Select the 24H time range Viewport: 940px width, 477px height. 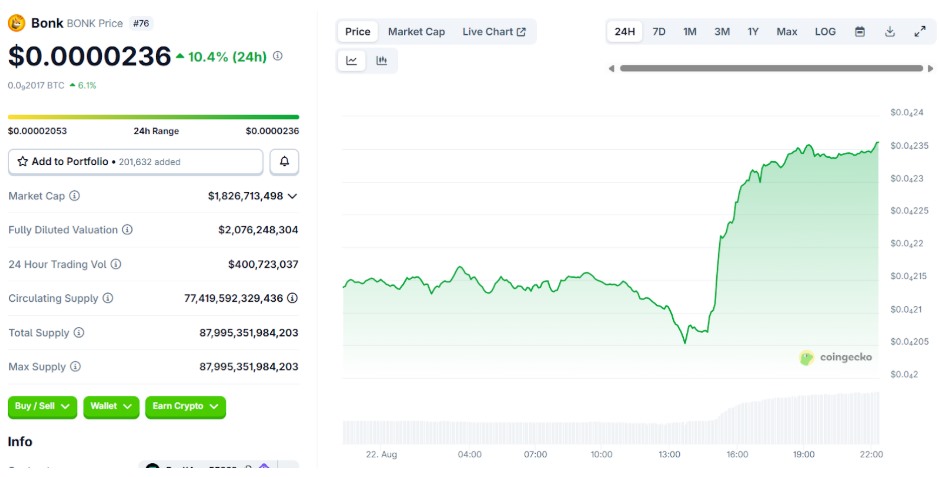pyautogui.click(x=625, y=32)
